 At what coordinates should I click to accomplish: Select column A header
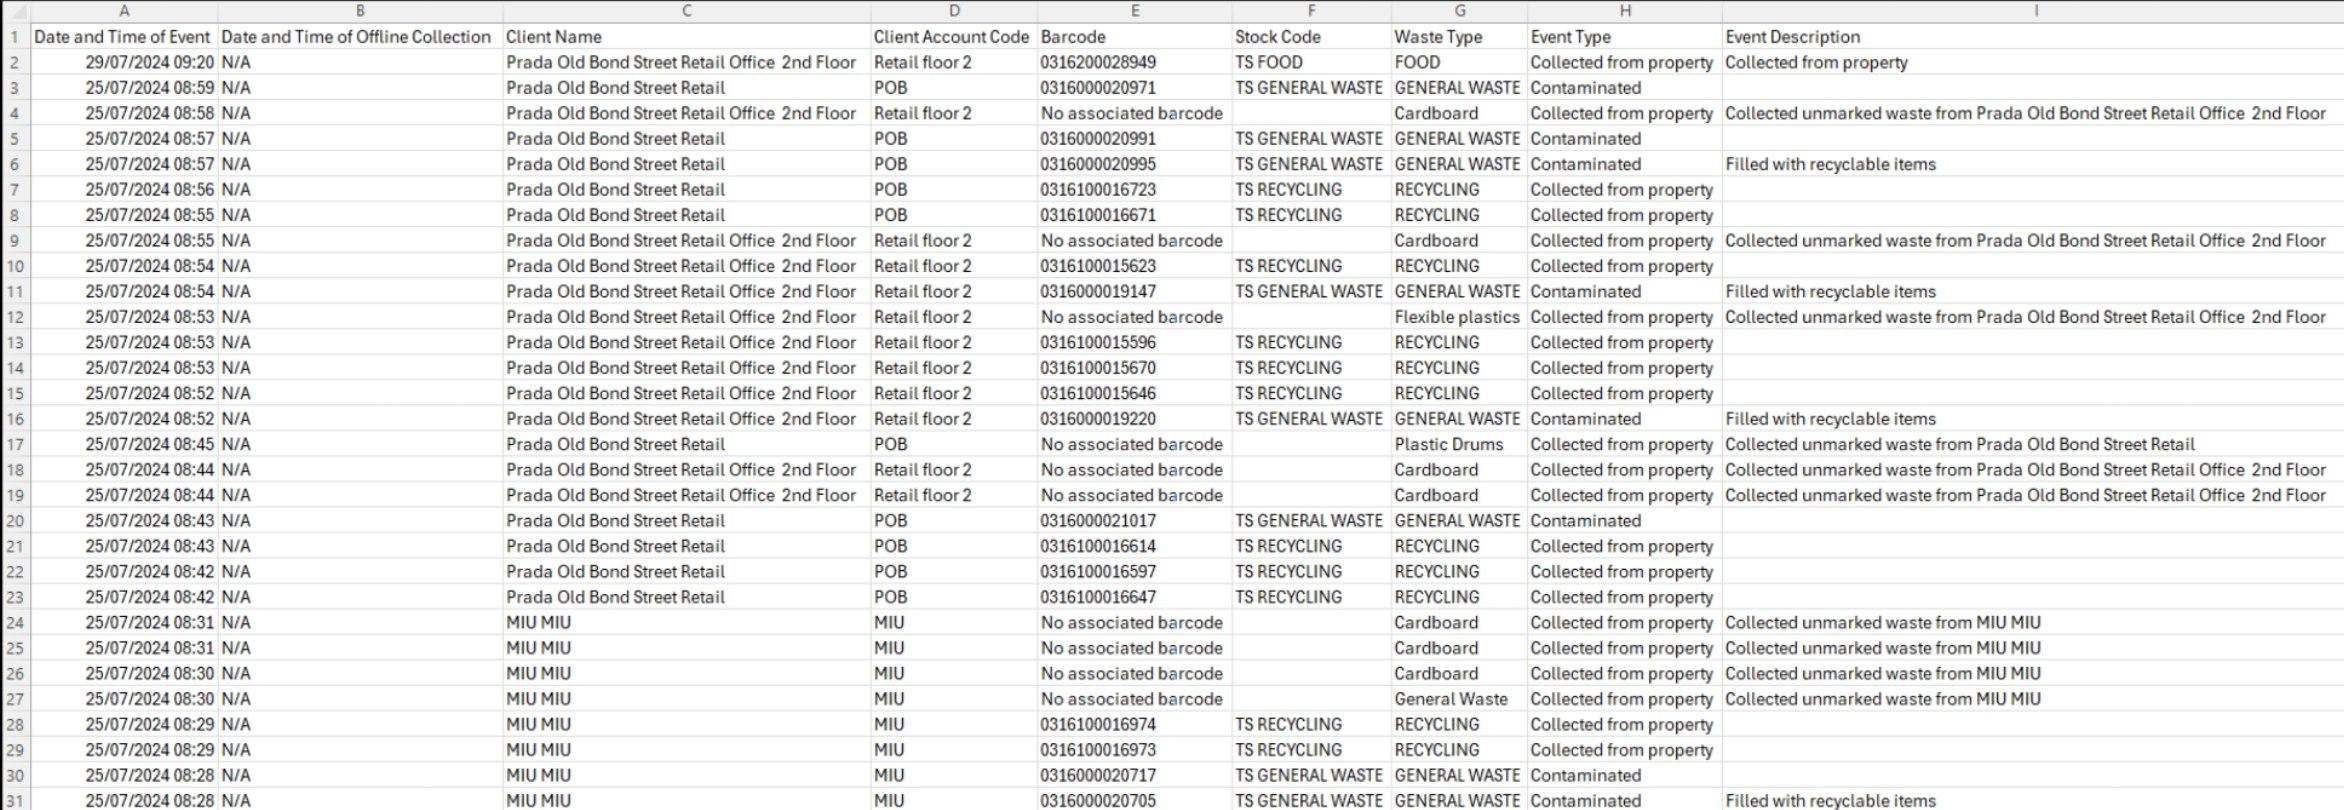point(124,11)
